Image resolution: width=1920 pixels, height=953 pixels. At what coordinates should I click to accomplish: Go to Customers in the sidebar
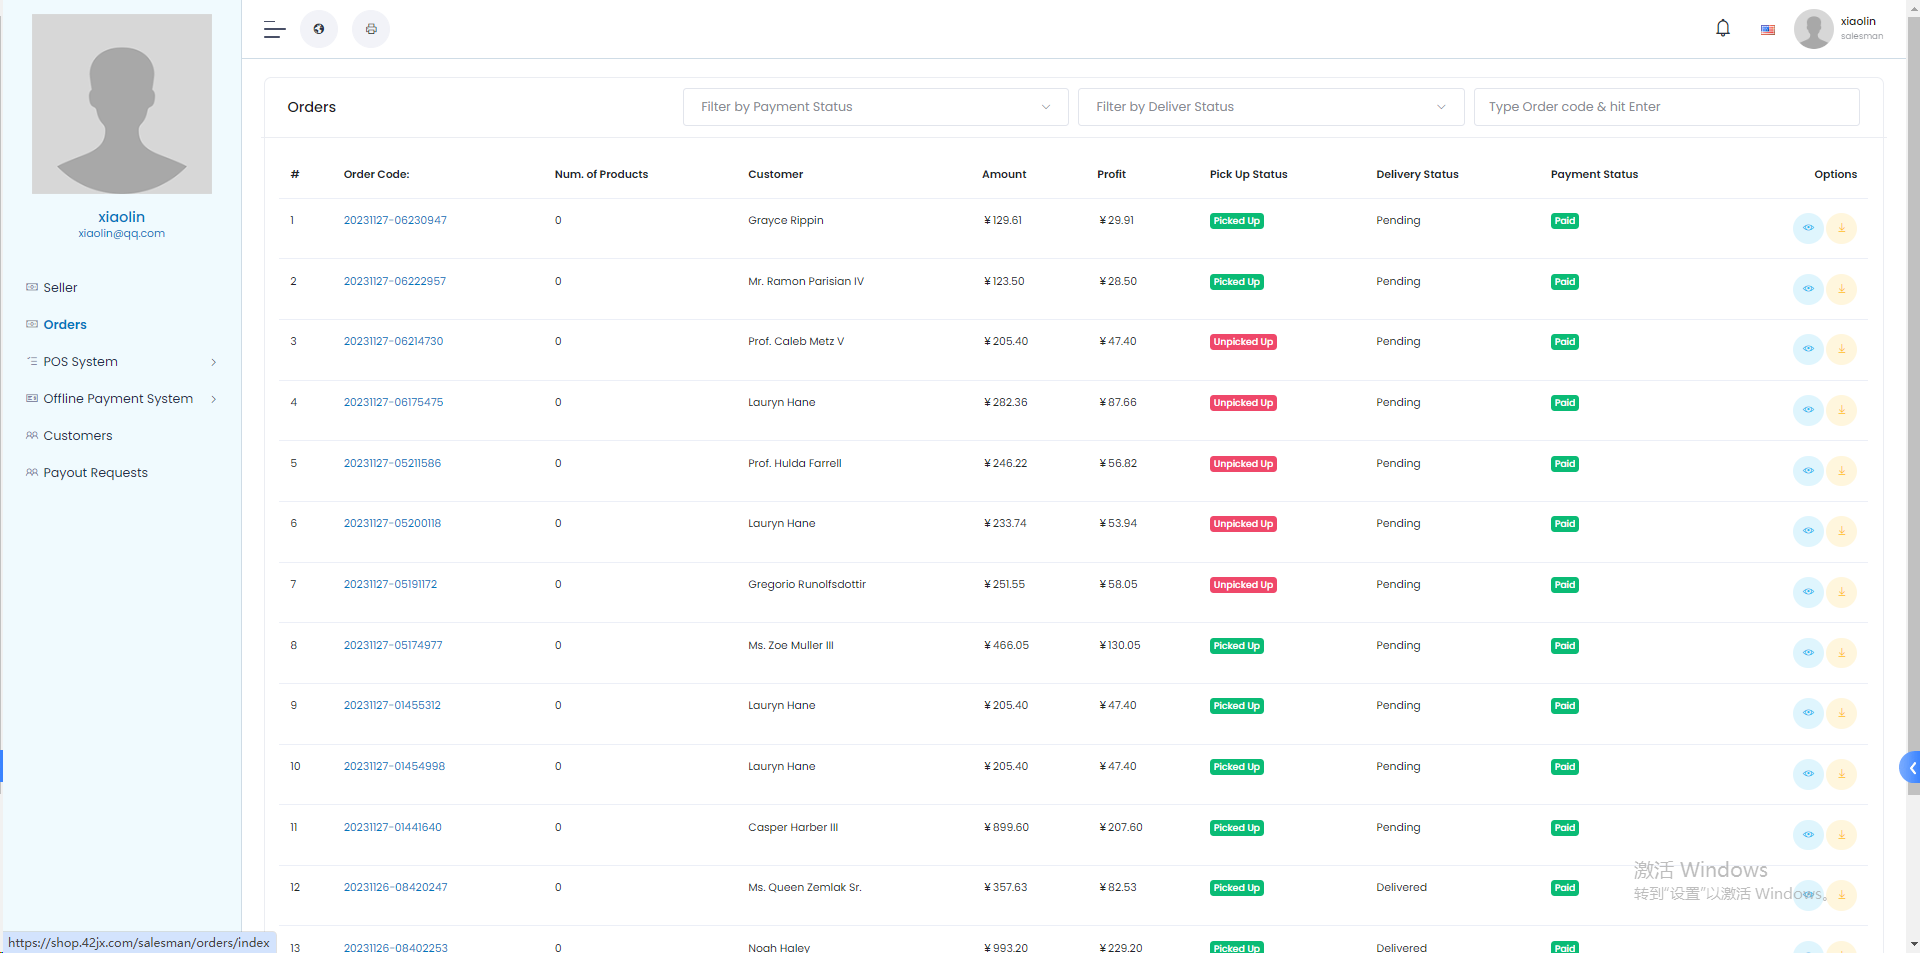[x=78, y=436]
